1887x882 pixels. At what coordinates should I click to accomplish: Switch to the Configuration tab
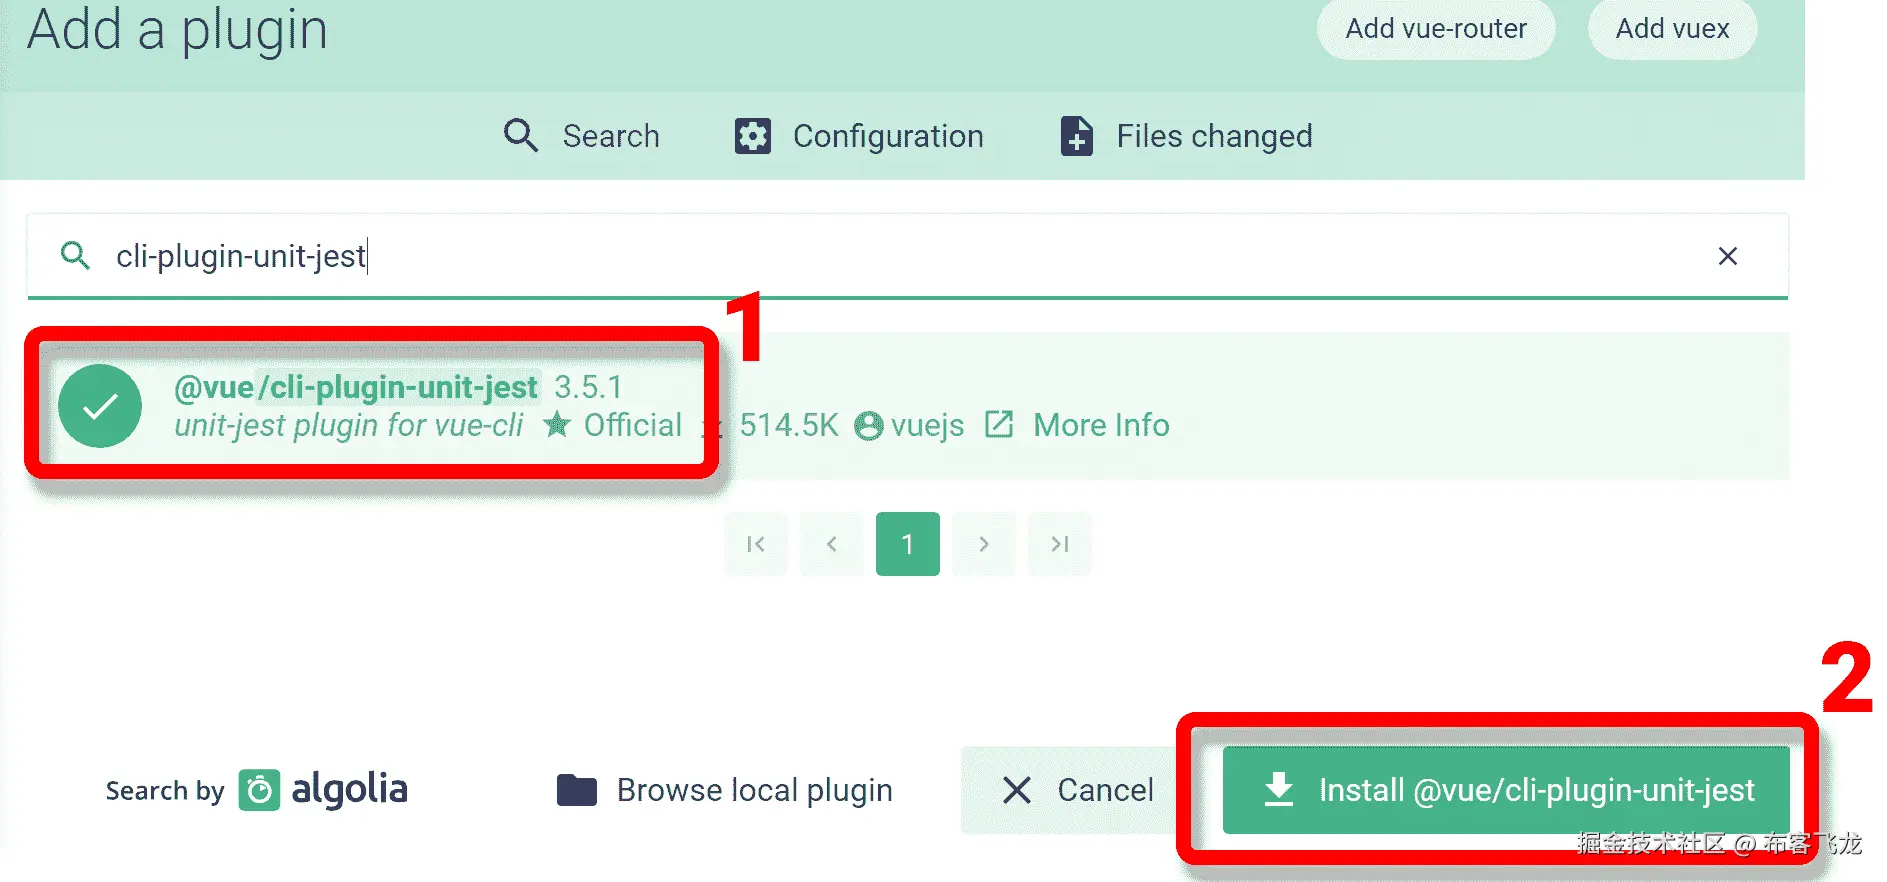click(x=859, y=135)
